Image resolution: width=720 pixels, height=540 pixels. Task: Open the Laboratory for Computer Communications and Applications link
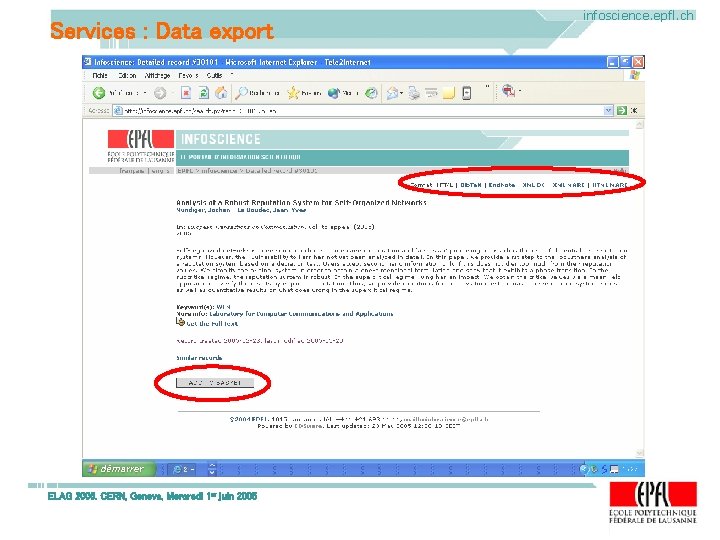coord(301,314)
